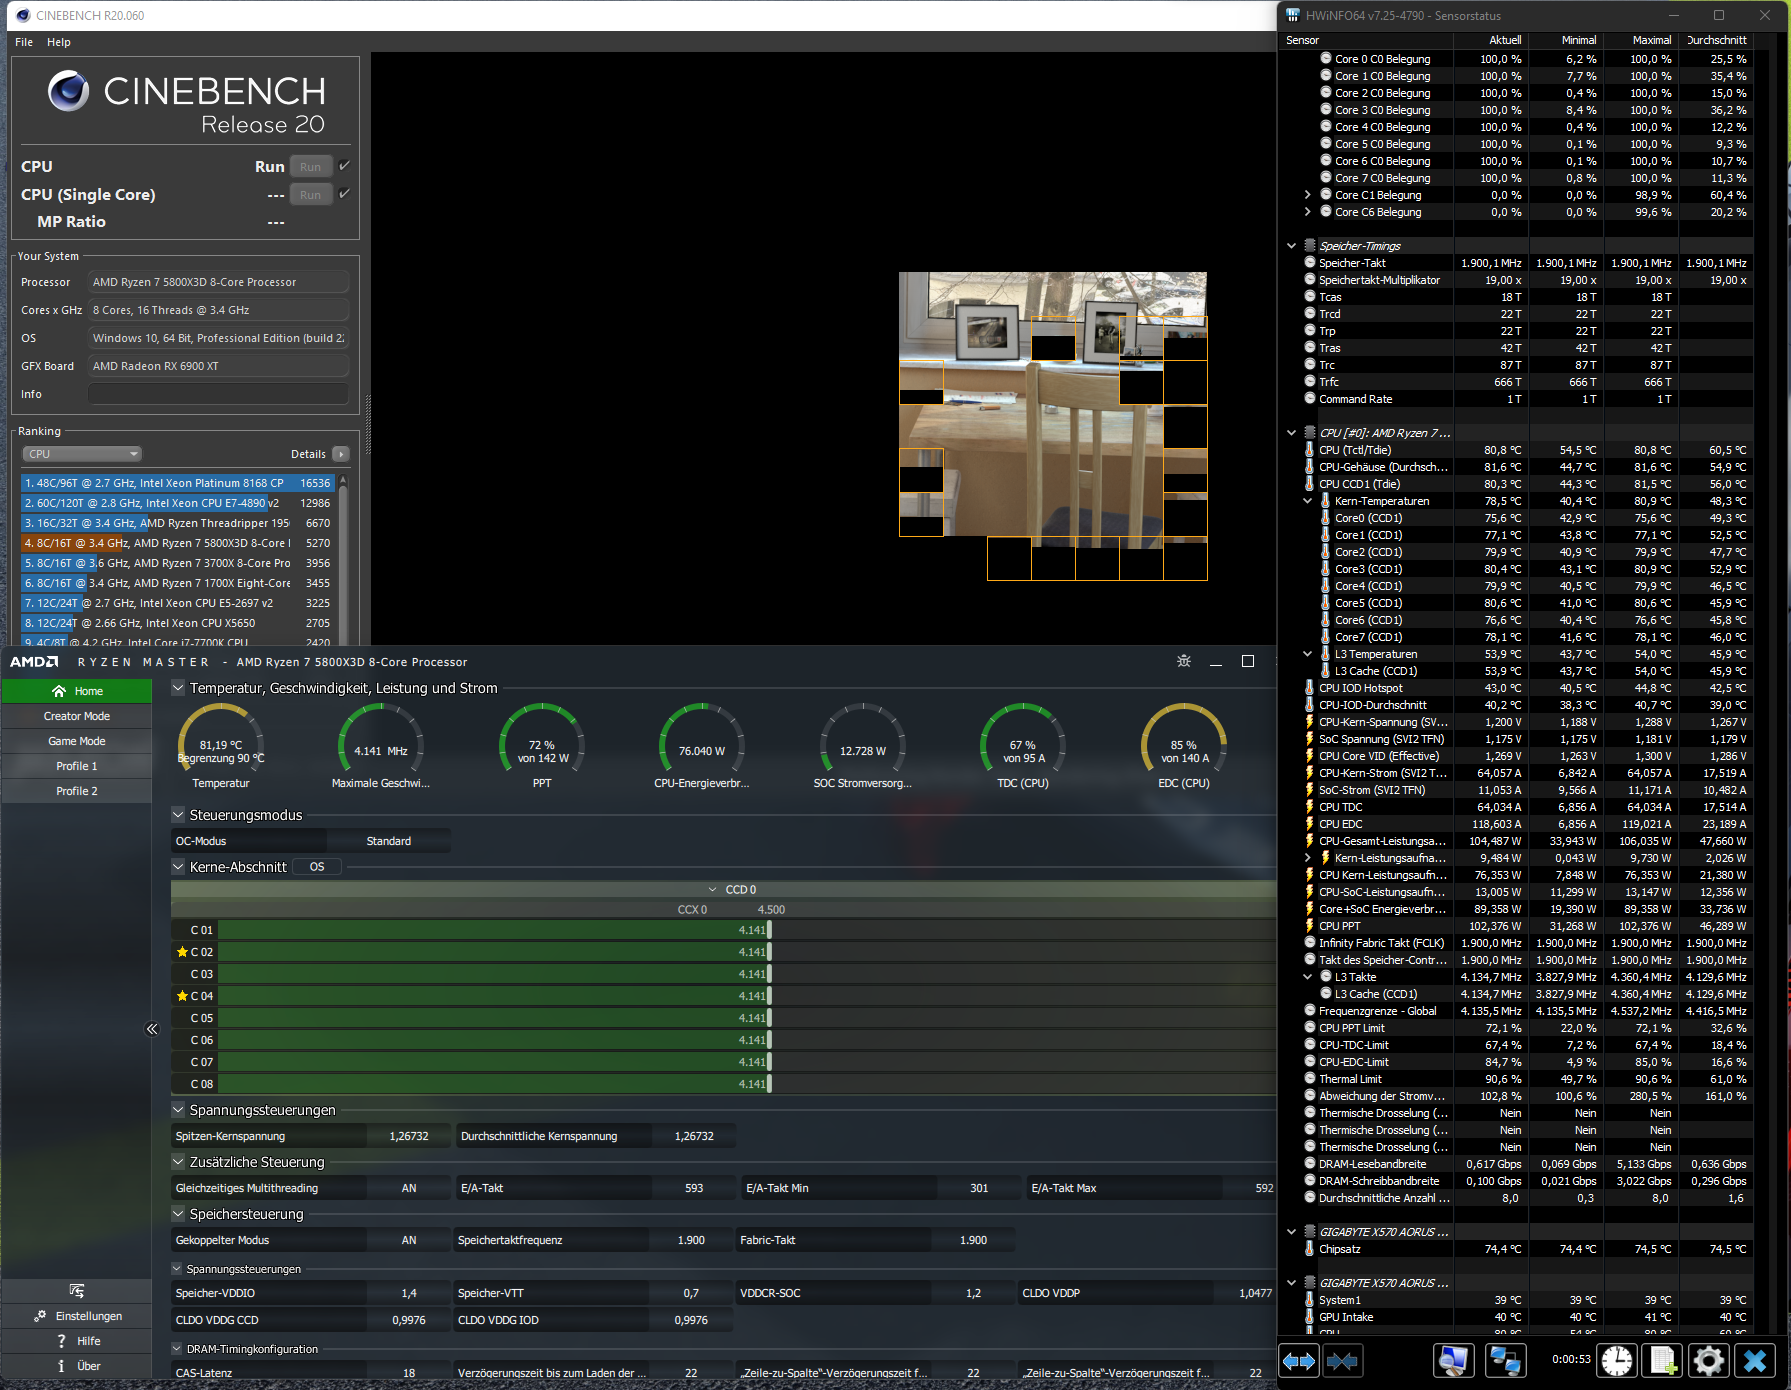This screenshot has width=1791, height=1390.
Task: Collapse the Speicher-Timings sensor group
Action: point(1291,246)
